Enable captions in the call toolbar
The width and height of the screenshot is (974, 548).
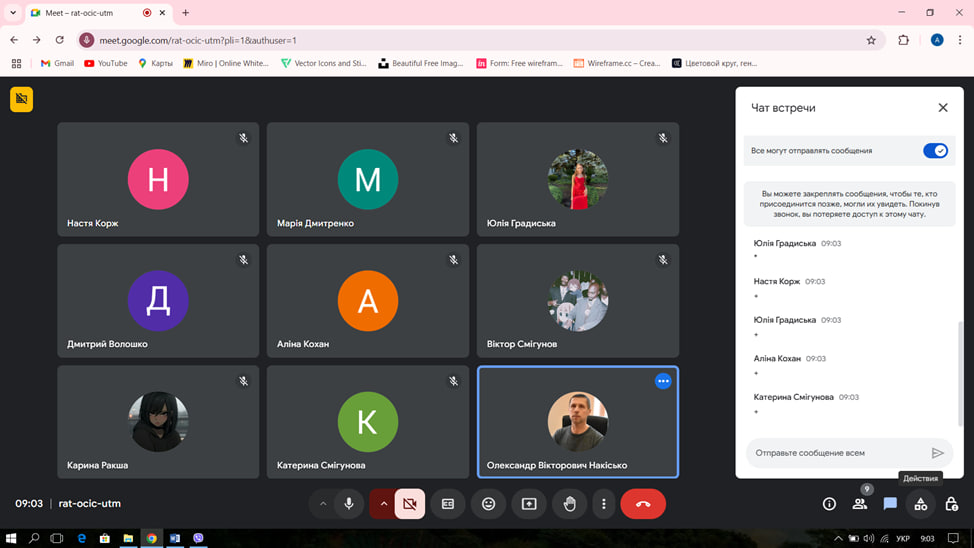[448, 504]
